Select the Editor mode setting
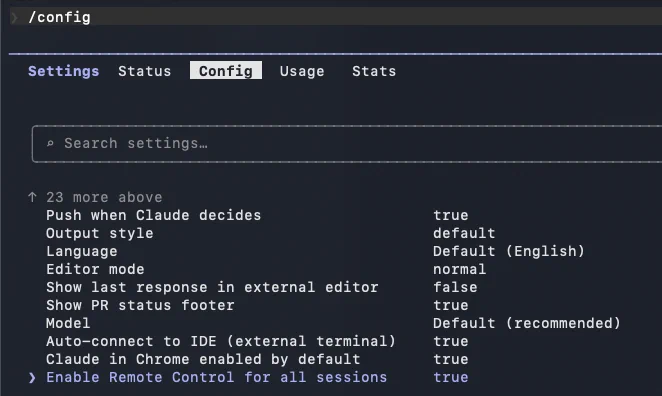The height and width of the screenshot is (396, 662). click(x=95, y=269)
